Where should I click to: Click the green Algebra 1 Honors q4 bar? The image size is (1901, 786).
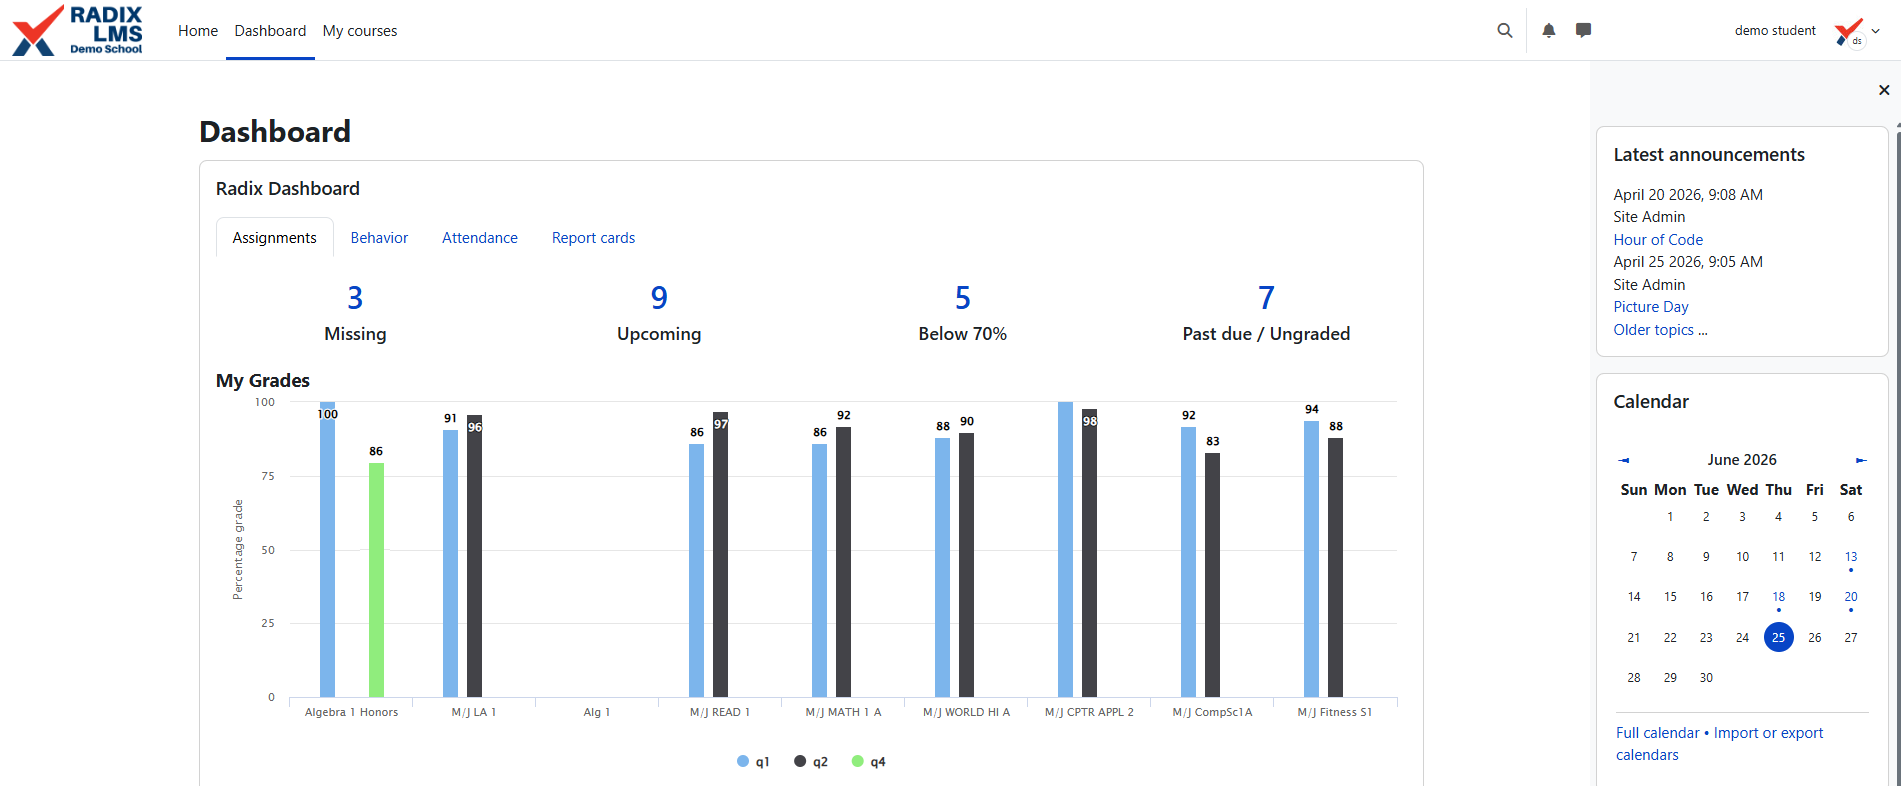coord(376,580)
